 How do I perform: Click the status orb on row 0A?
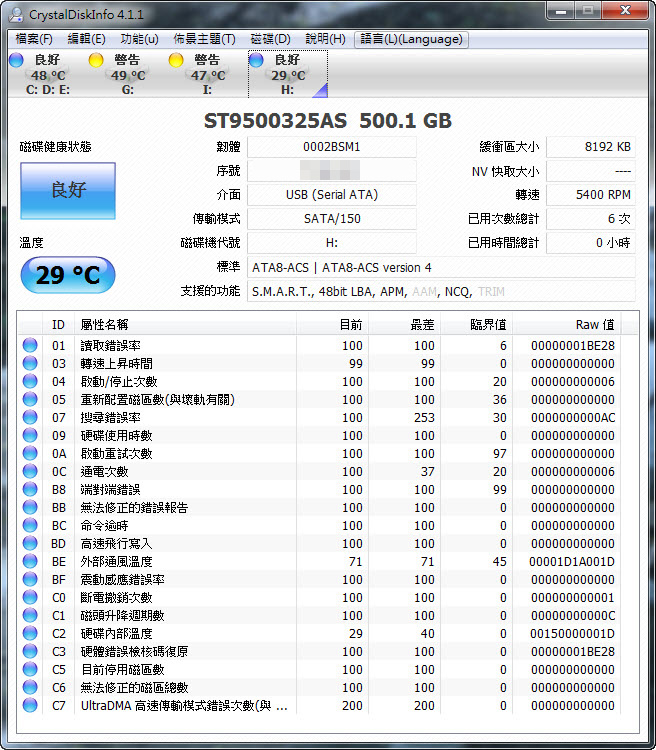30,453
